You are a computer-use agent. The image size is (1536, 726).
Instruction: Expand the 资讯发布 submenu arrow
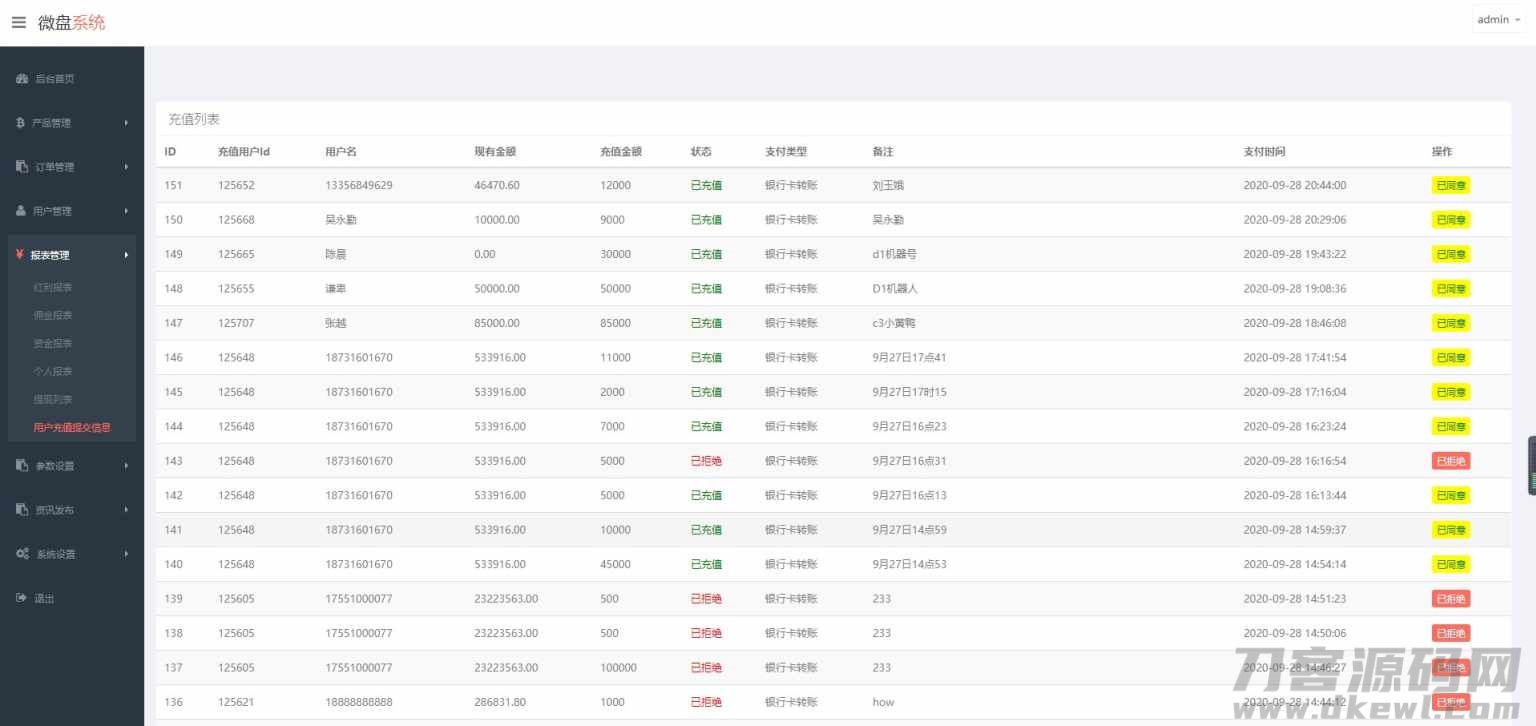click(x=126, y=510)
